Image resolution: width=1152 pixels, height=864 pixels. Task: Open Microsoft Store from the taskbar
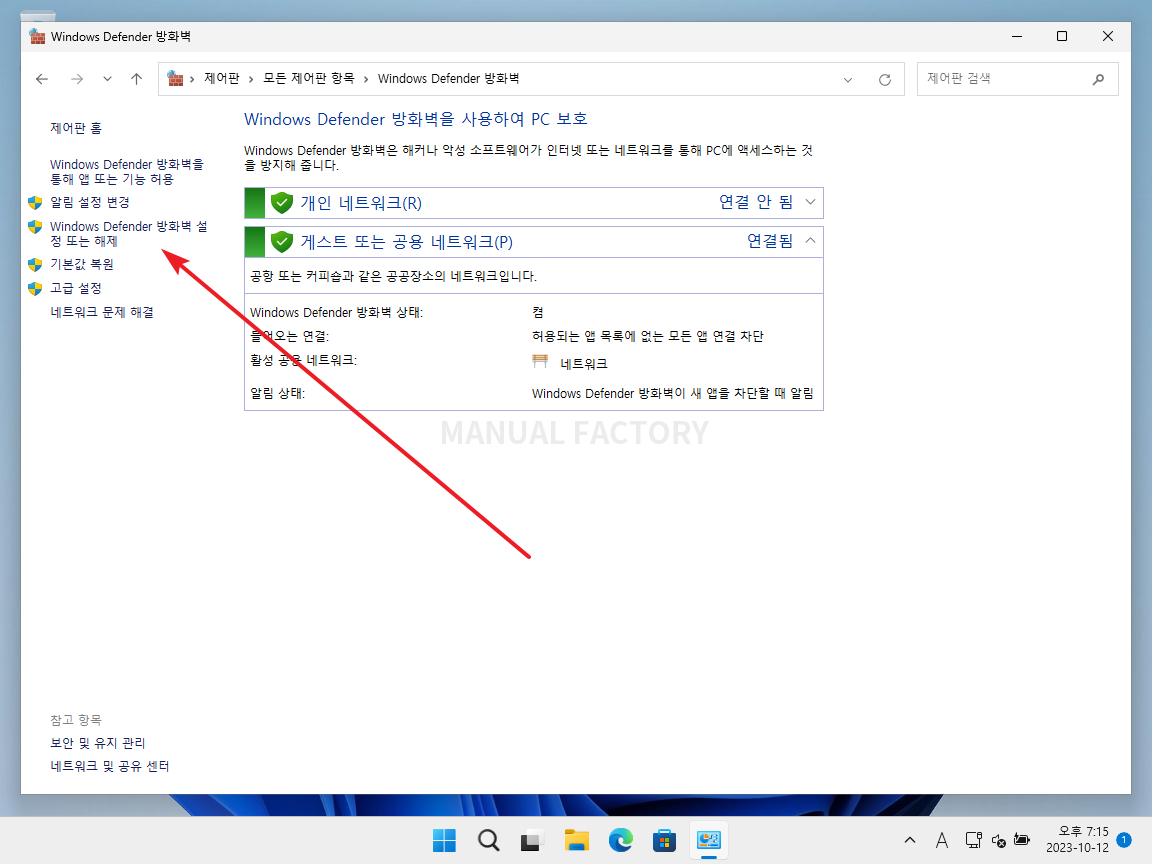pyautogui.click(x=664, y=840)
